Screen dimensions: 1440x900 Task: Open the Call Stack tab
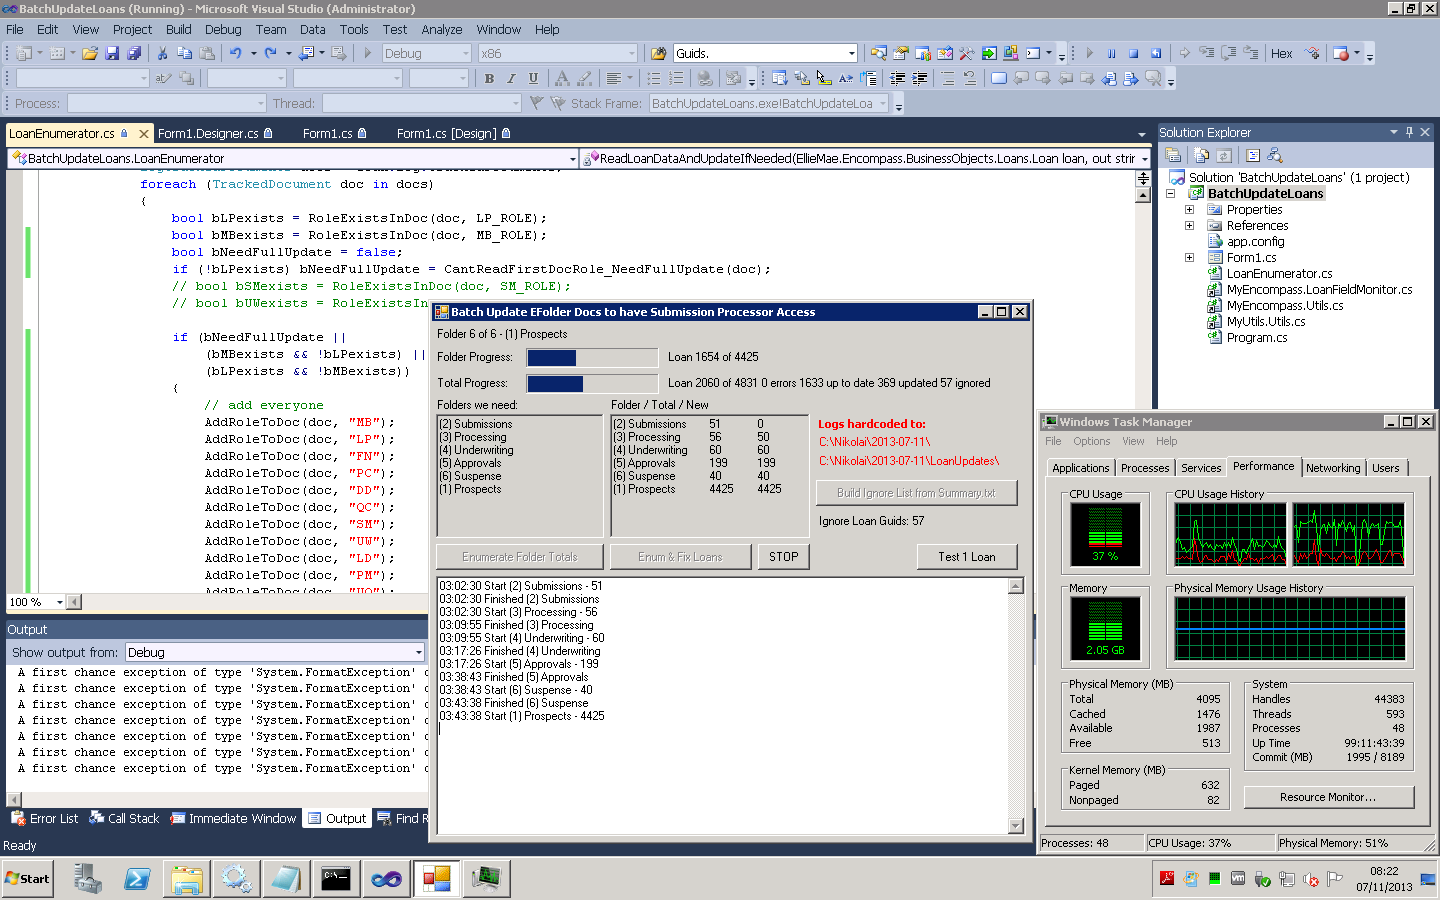click(124, 818)
